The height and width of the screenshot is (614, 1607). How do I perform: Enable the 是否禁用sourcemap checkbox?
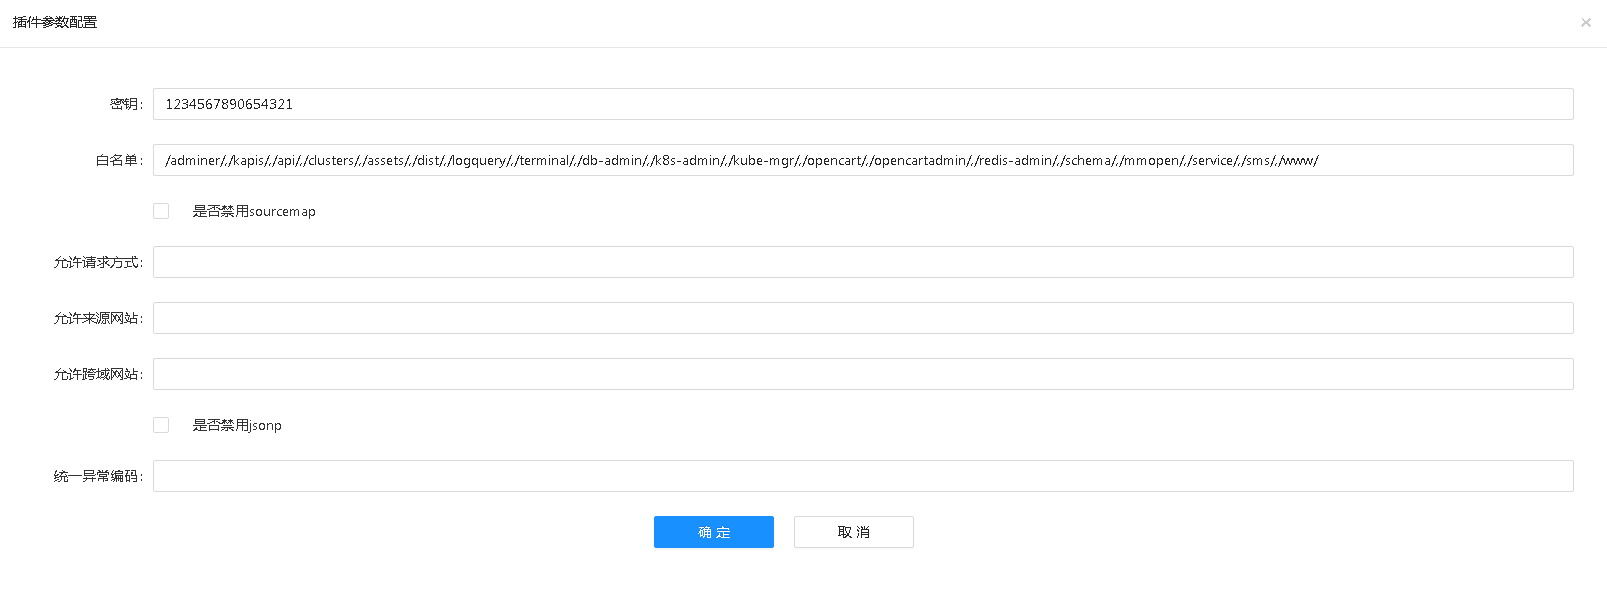[161, 211]
